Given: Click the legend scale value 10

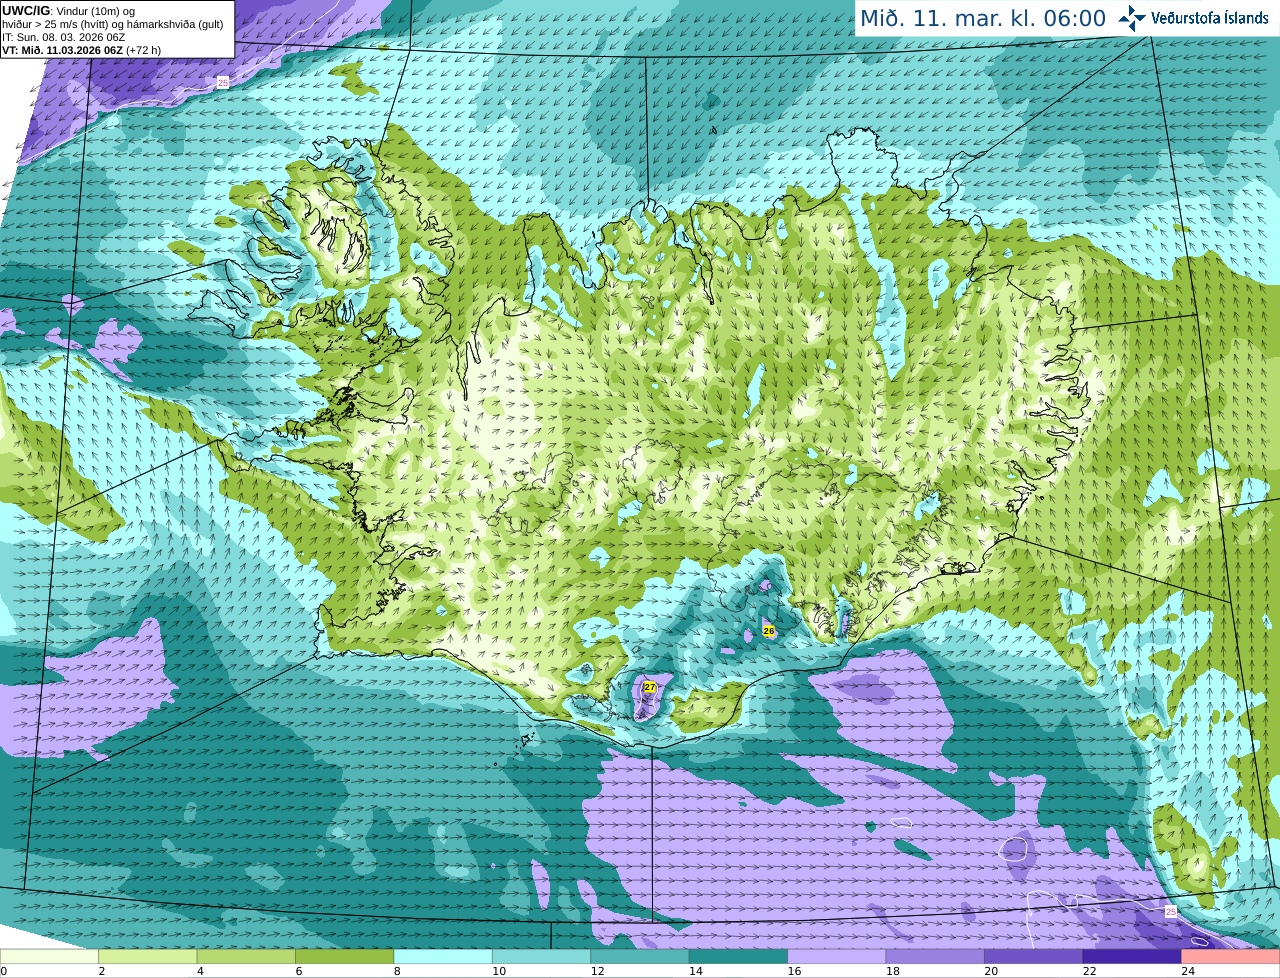Looking at the screenshot, I should tap(499, 971).
